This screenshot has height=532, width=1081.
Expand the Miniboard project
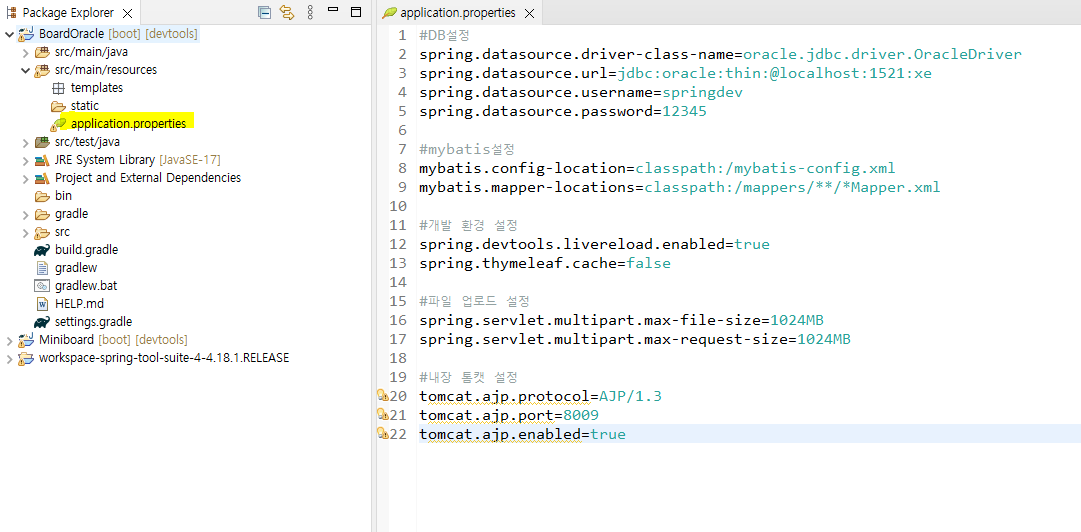click(10, 340)
